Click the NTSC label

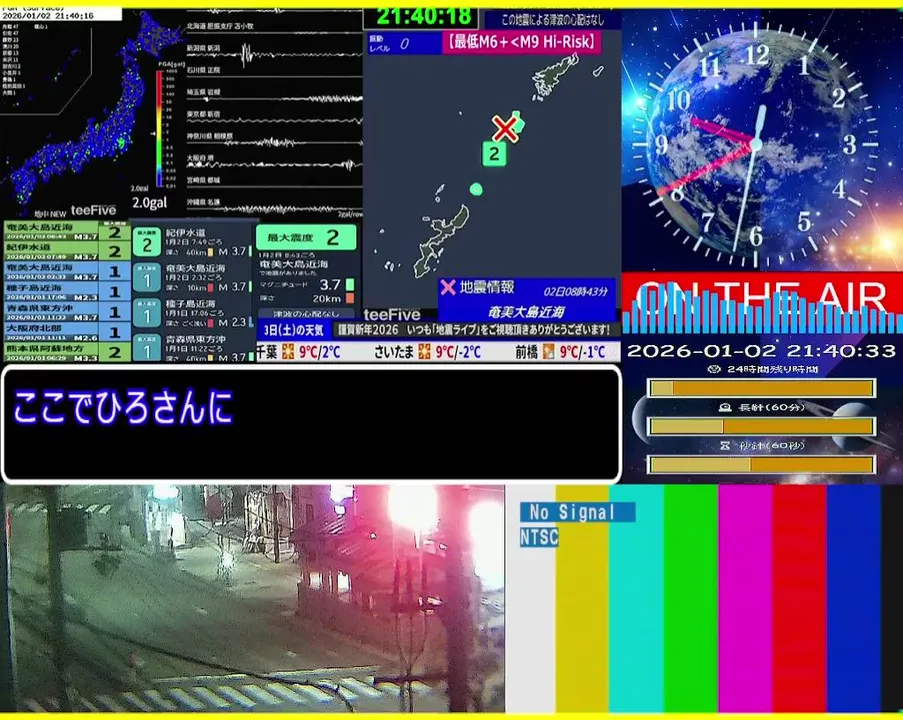(x=539, y=537)
